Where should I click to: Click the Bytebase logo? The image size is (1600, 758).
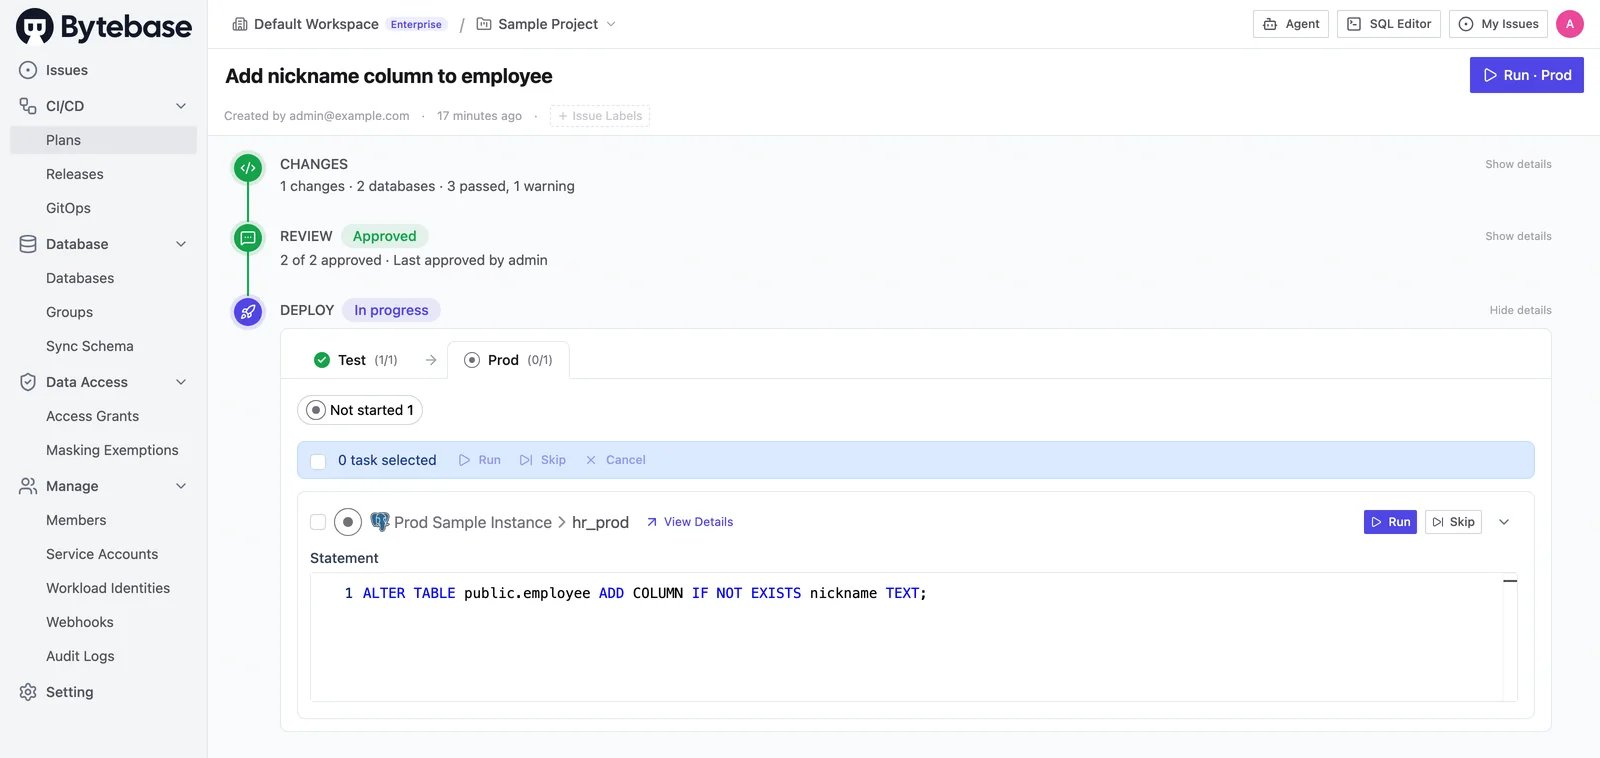tap(104, 27)
